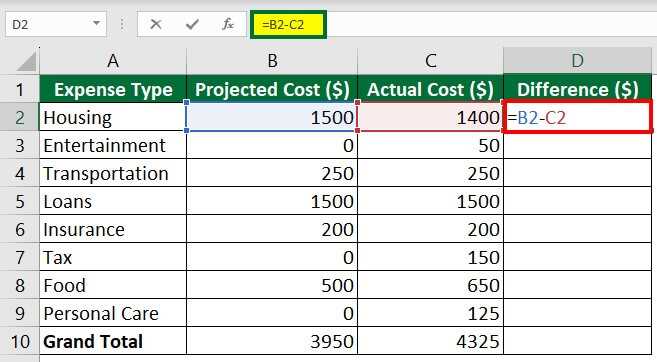The width and height of the screenshot is (657, 362).
Task: Select row 1 header
Action: pos(20,89)
